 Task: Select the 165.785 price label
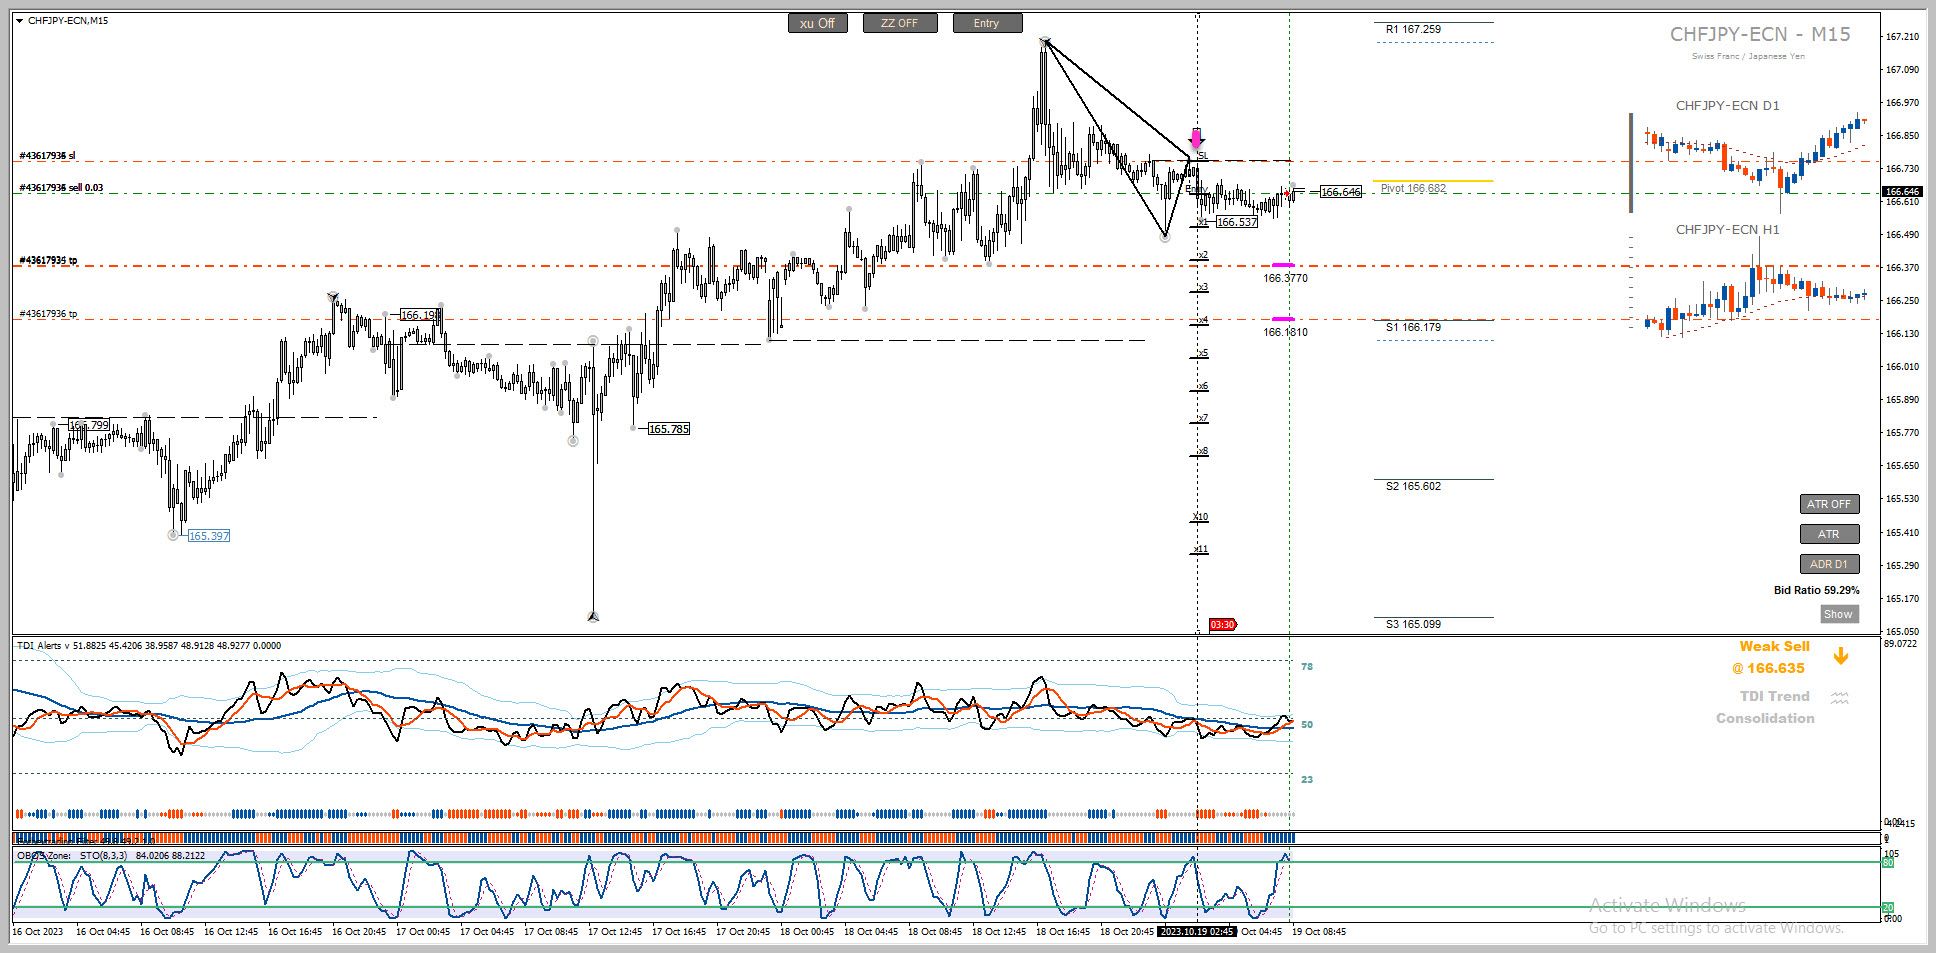(669, 429)
